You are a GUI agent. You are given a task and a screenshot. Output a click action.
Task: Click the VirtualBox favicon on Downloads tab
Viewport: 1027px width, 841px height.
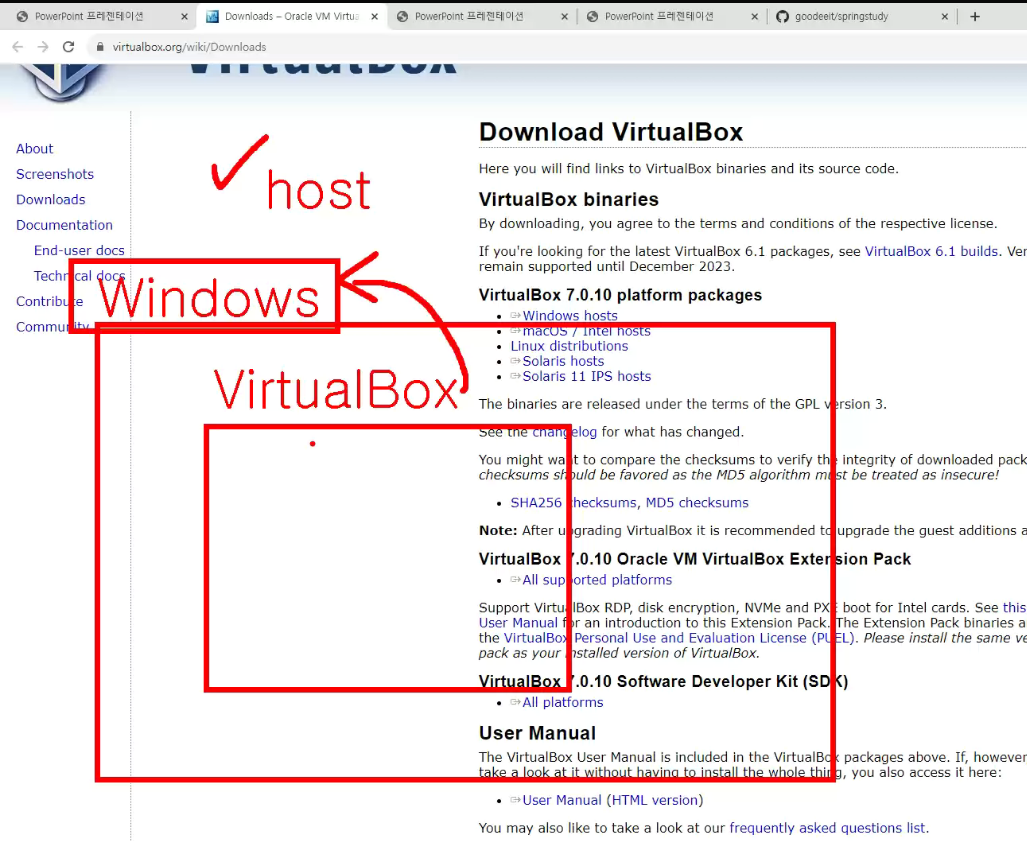pyautogui.click(x=212, y=16)
